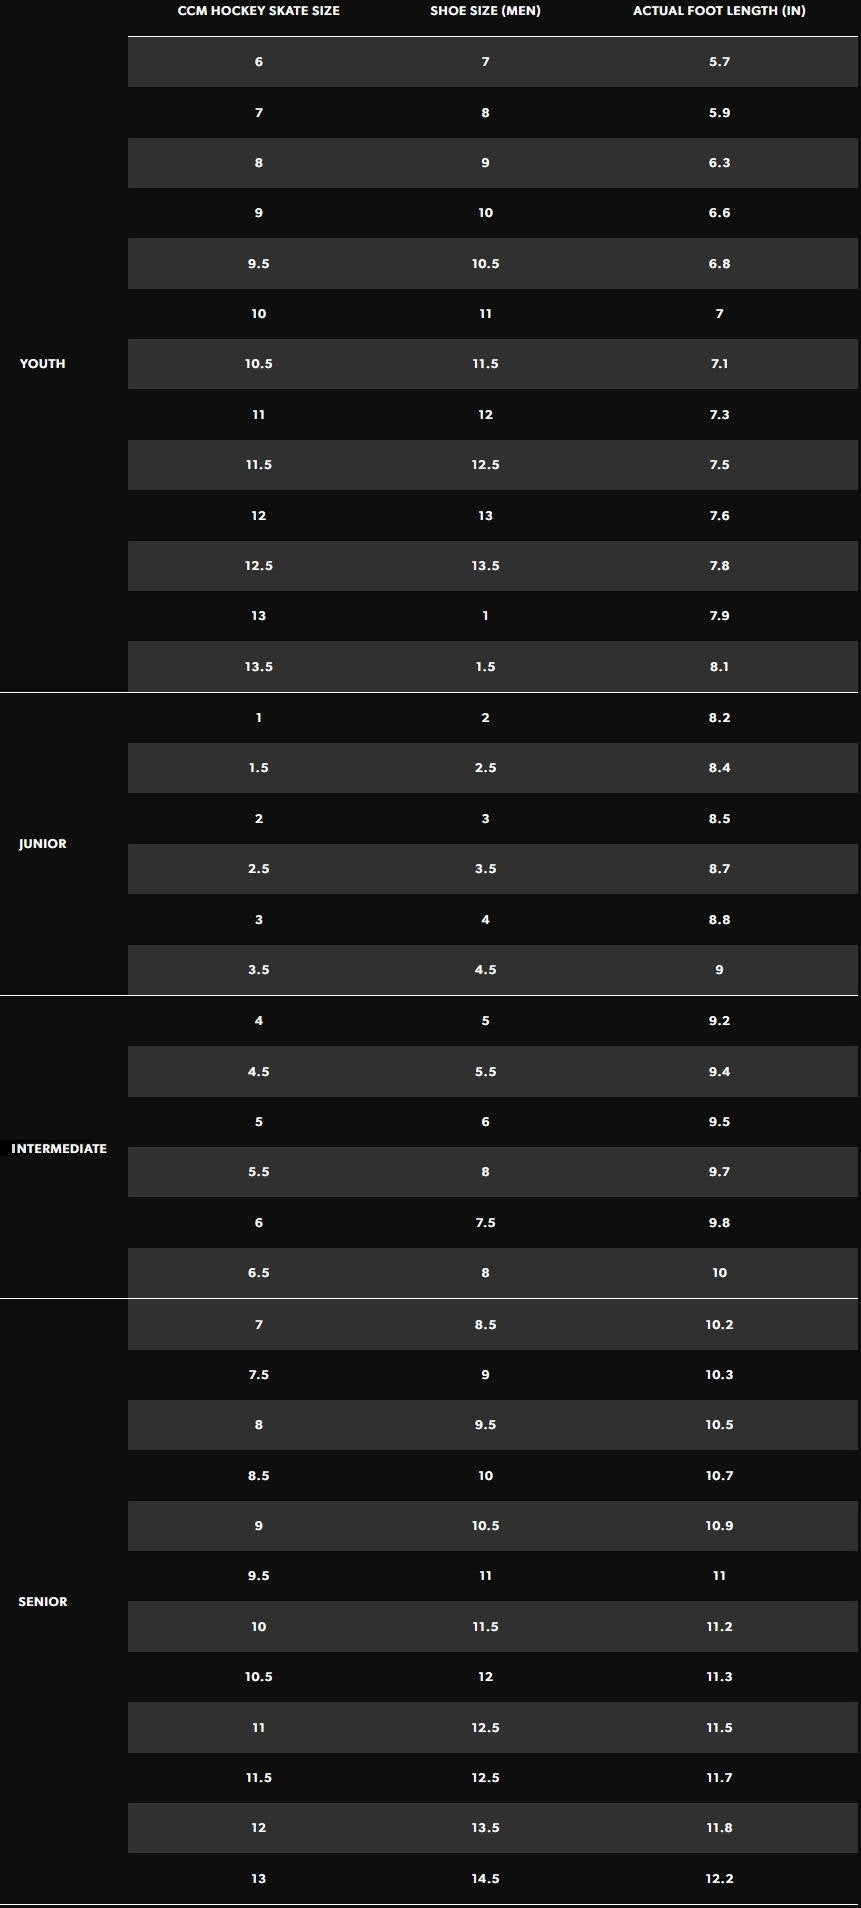
Task: Click the 6.3 foot length value
Action: (719, 163)
